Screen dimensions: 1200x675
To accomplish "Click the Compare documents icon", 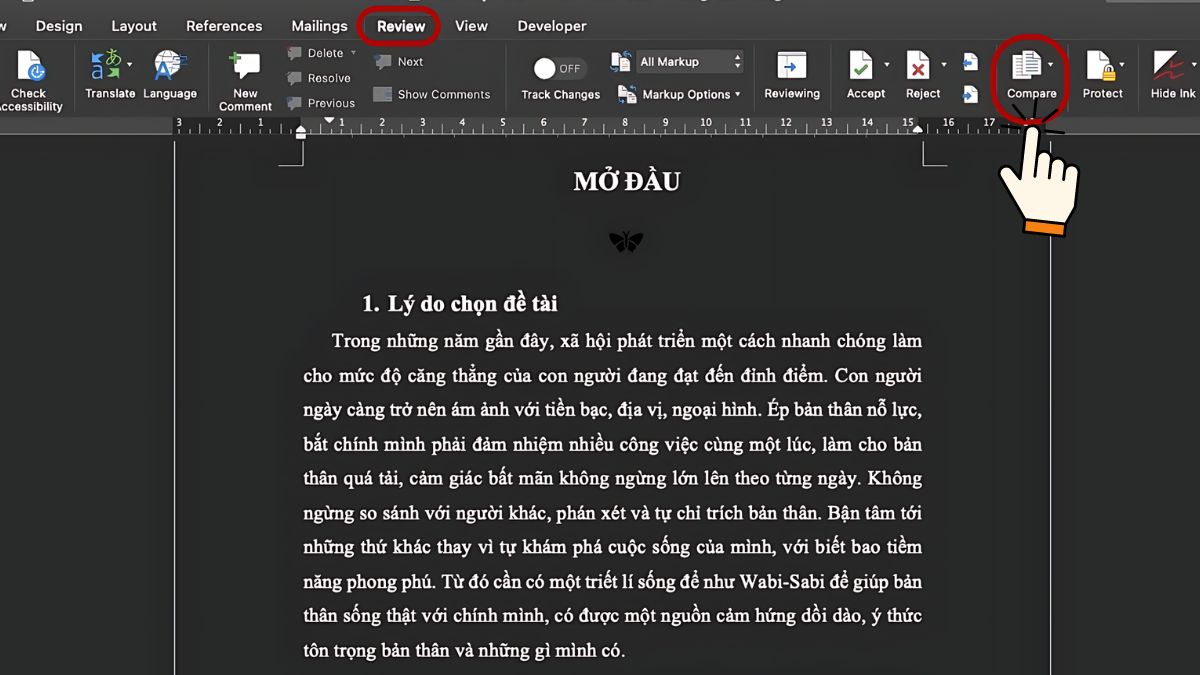I will tap(1026, 66).
